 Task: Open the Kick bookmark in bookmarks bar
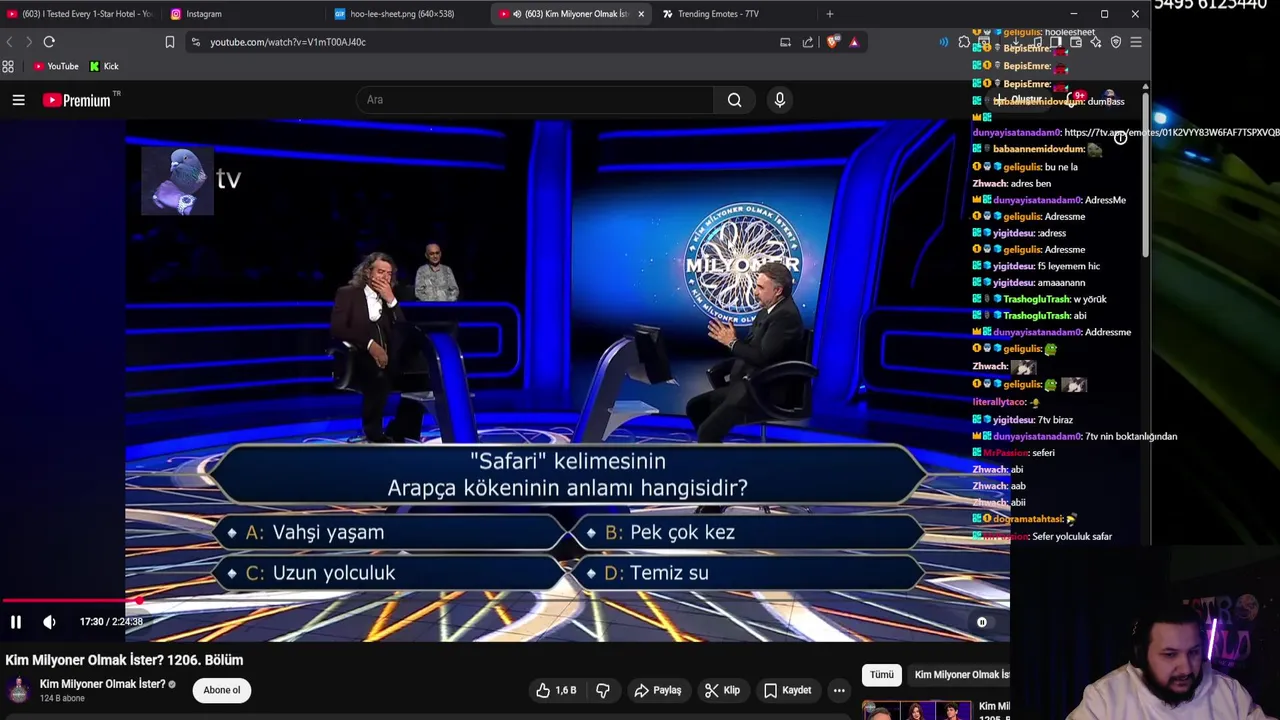pos(104,66)
